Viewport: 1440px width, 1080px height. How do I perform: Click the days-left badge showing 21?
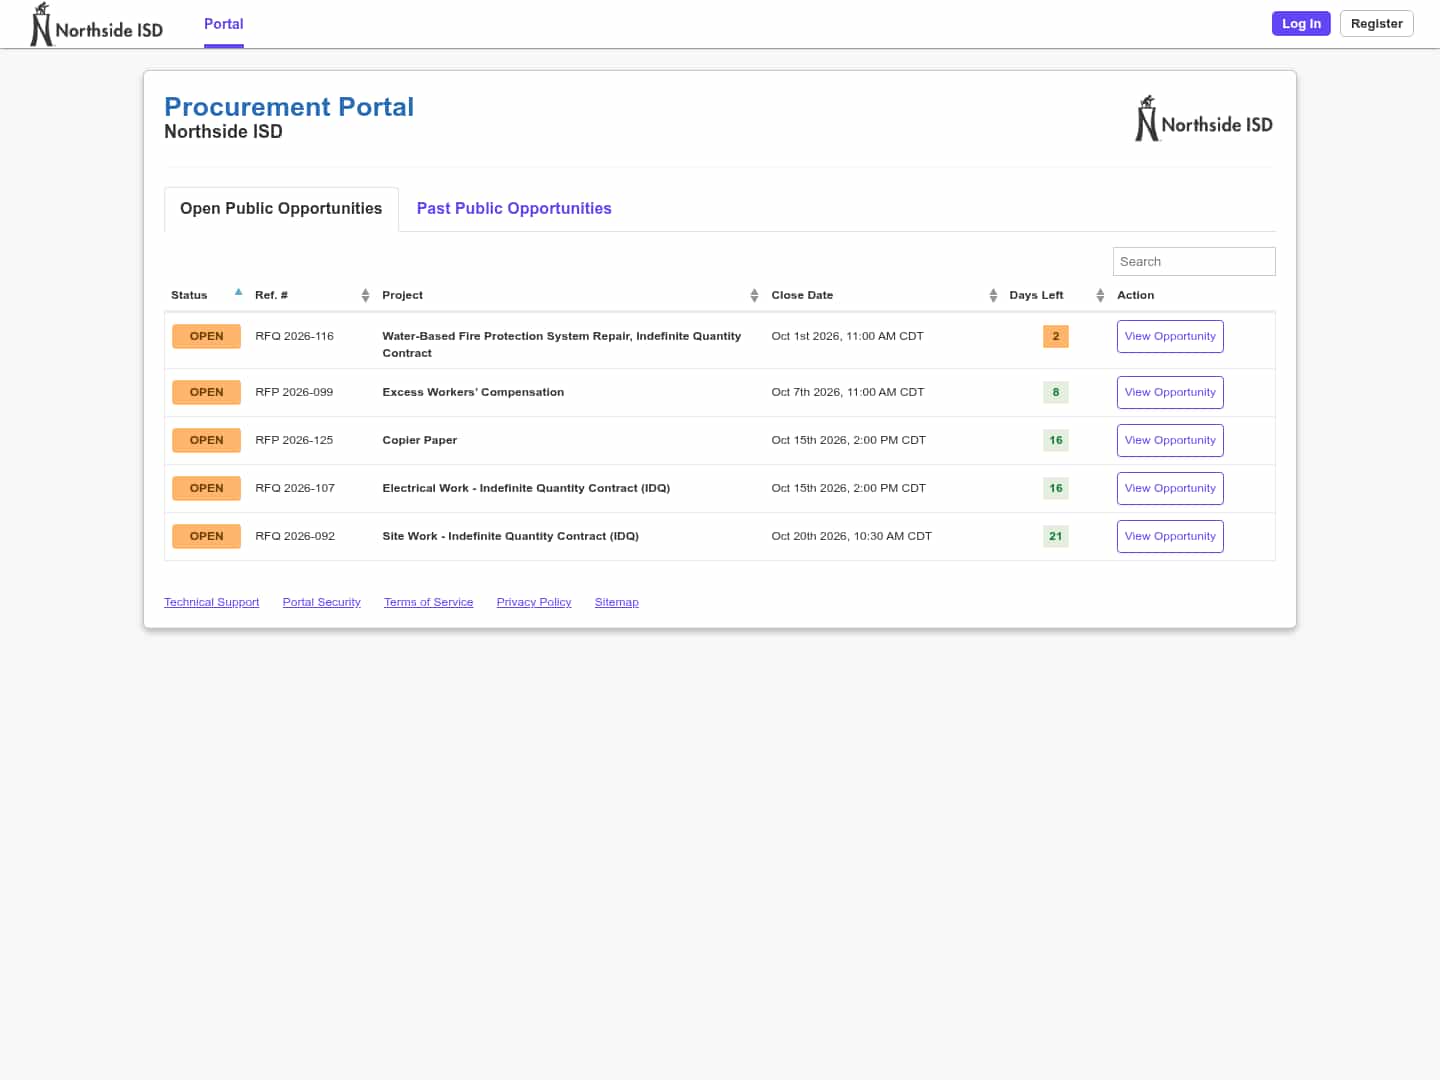pyautogui.click(x=1055, y=537)
